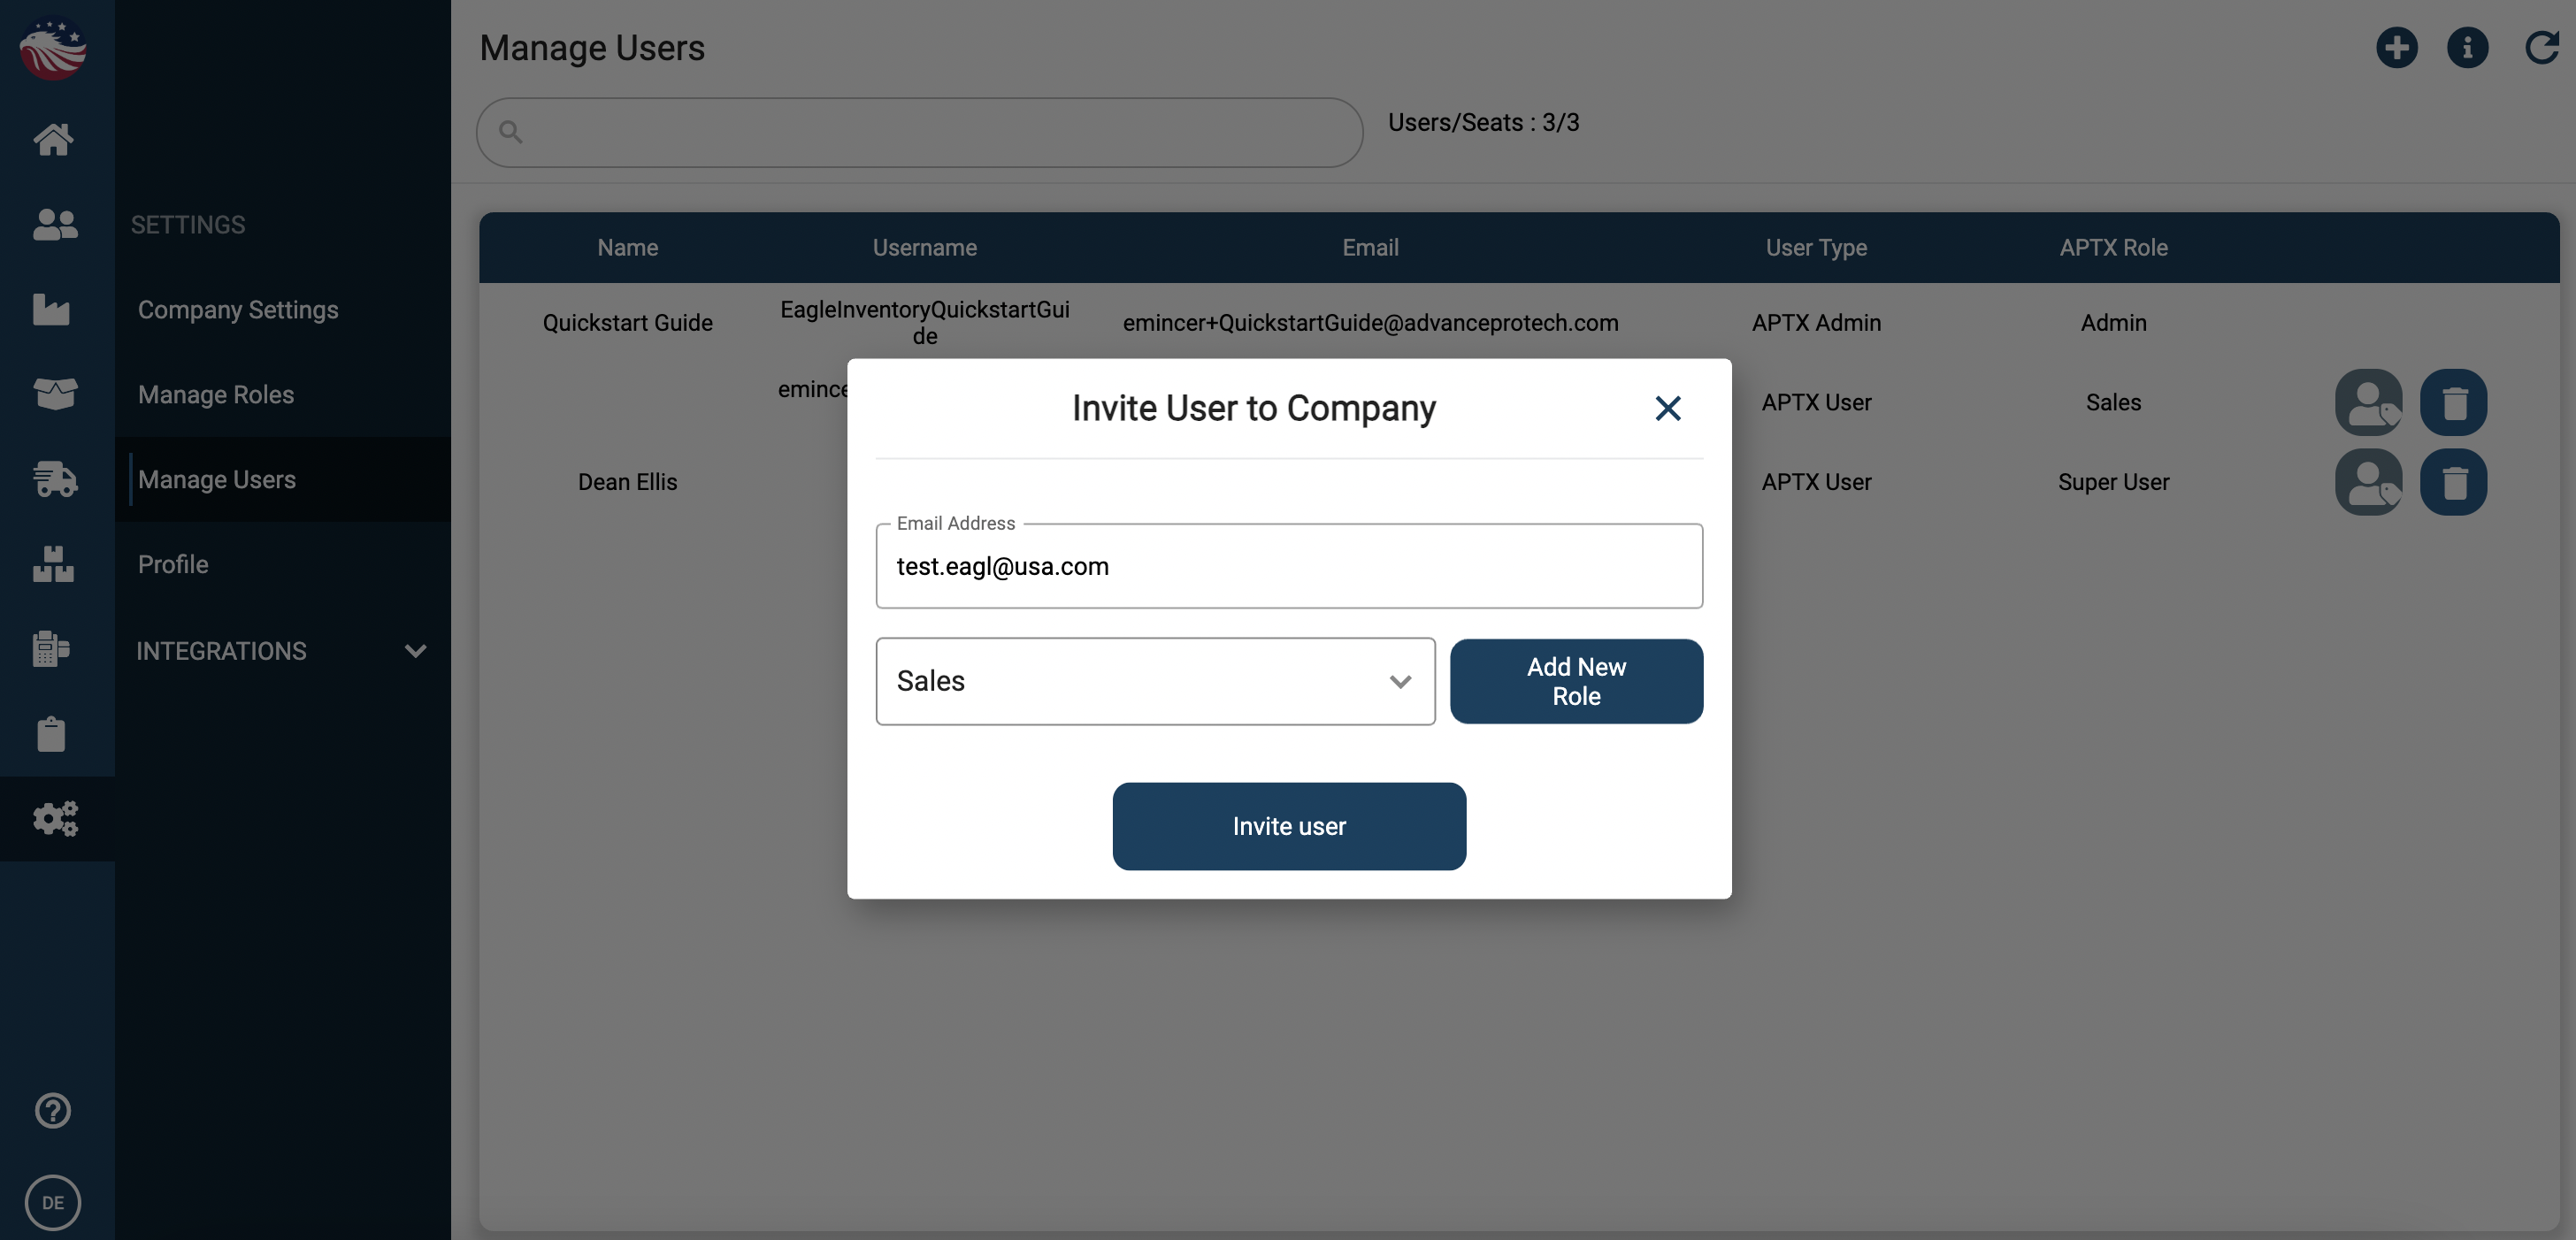Change role of Sales user icon
The image size is (2576, 1240).
pyautogui.click(x=2368, y=402)
